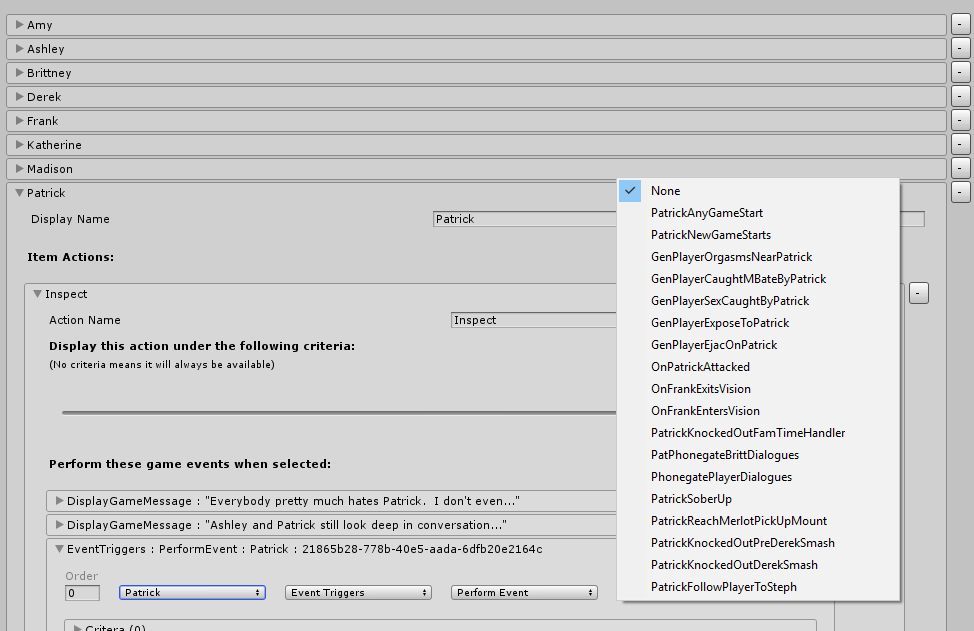974x631 pixels.
Task: Click the Display Name text field
Action: [x=525, y=219]
